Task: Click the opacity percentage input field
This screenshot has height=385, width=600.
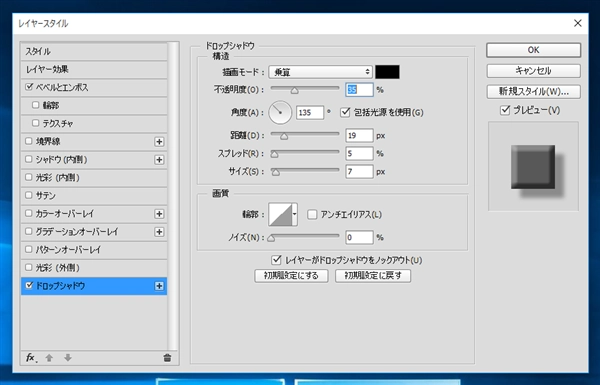Action: click(x=359, y=90)
